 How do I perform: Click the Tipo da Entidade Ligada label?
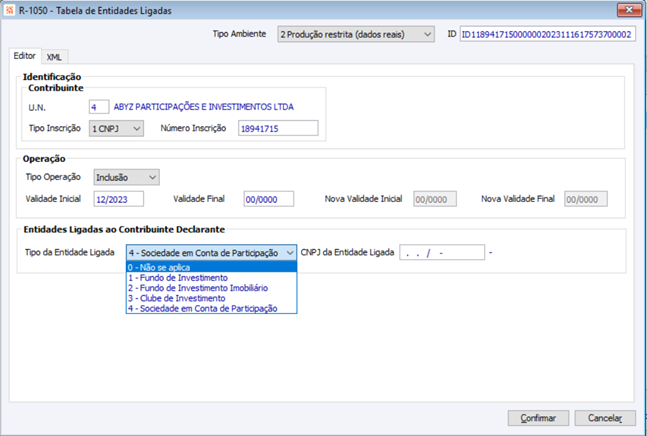70,252
